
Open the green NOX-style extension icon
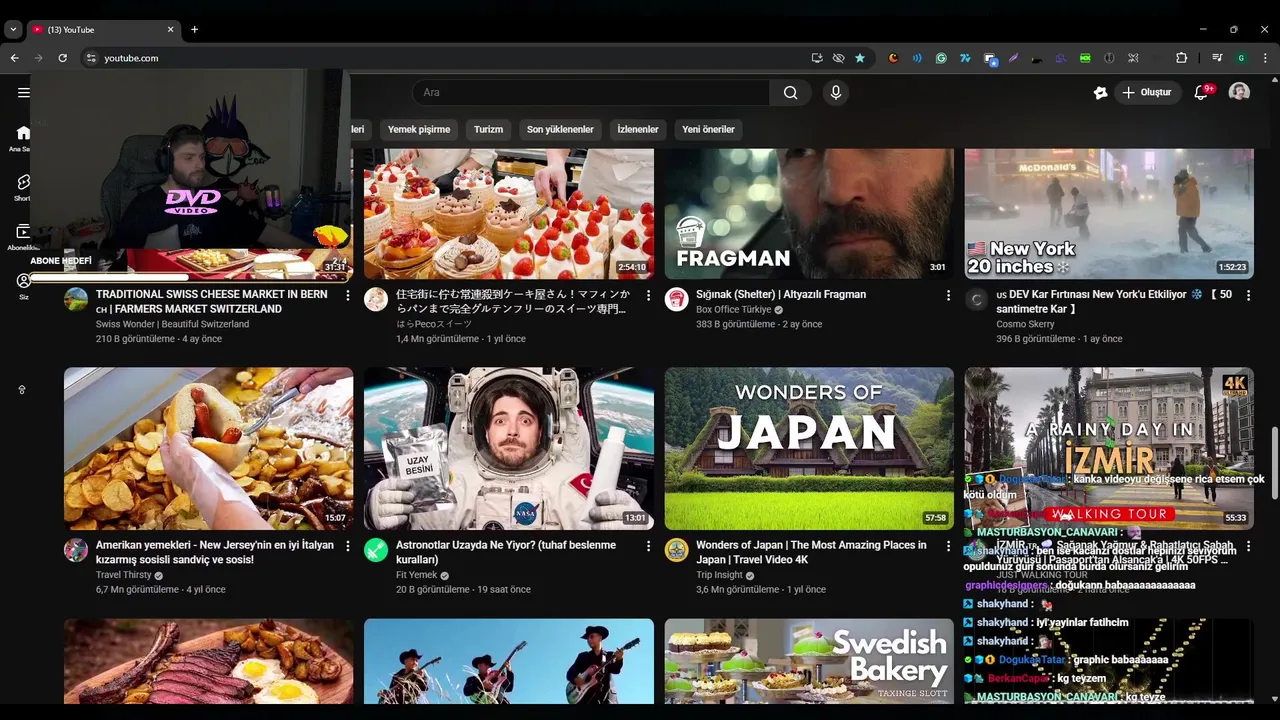[x=1085, y=58]
